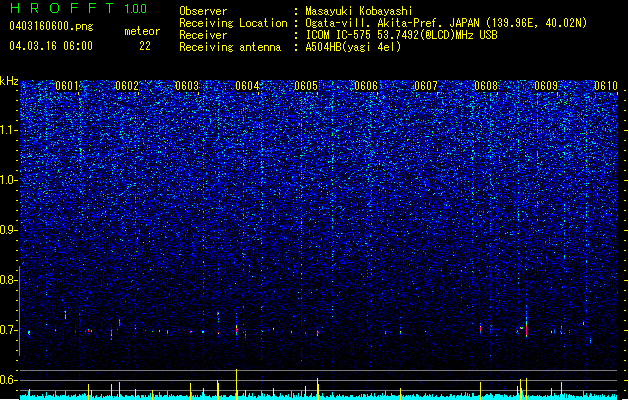Click the 0607 time marker
Screen dimensions: 629x400
pos(426,86)
